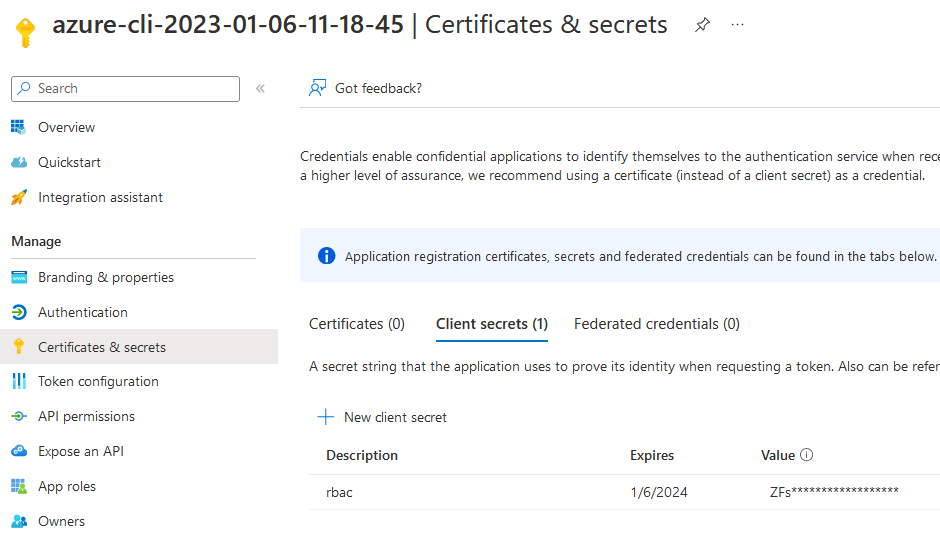Click the Got feedback icon
940x537 pixels.
click(318, 88)
